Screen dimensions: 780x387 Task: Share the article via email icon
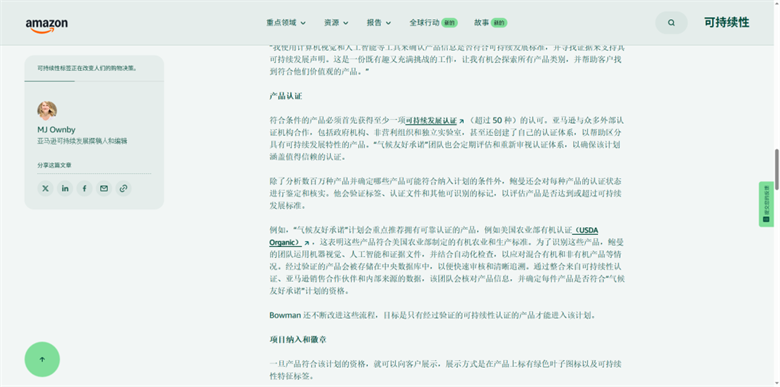[x=104, y=188]
